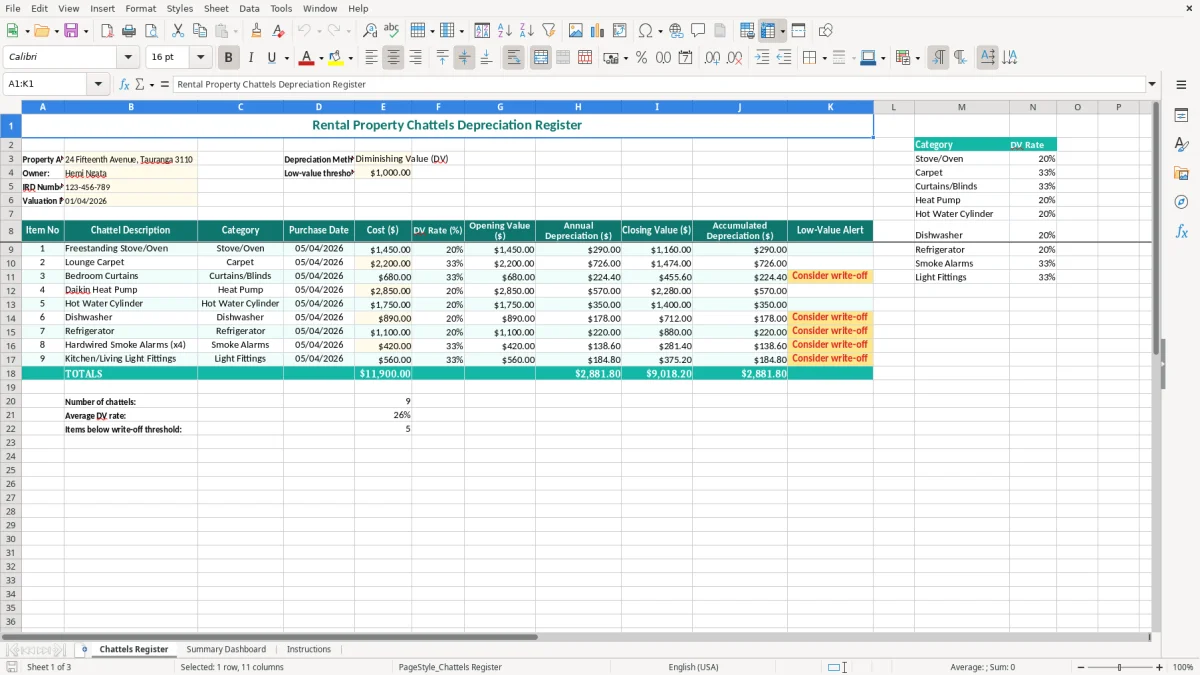Open Find & Replace
1200x675 pixels.
[x=370, y=31]
